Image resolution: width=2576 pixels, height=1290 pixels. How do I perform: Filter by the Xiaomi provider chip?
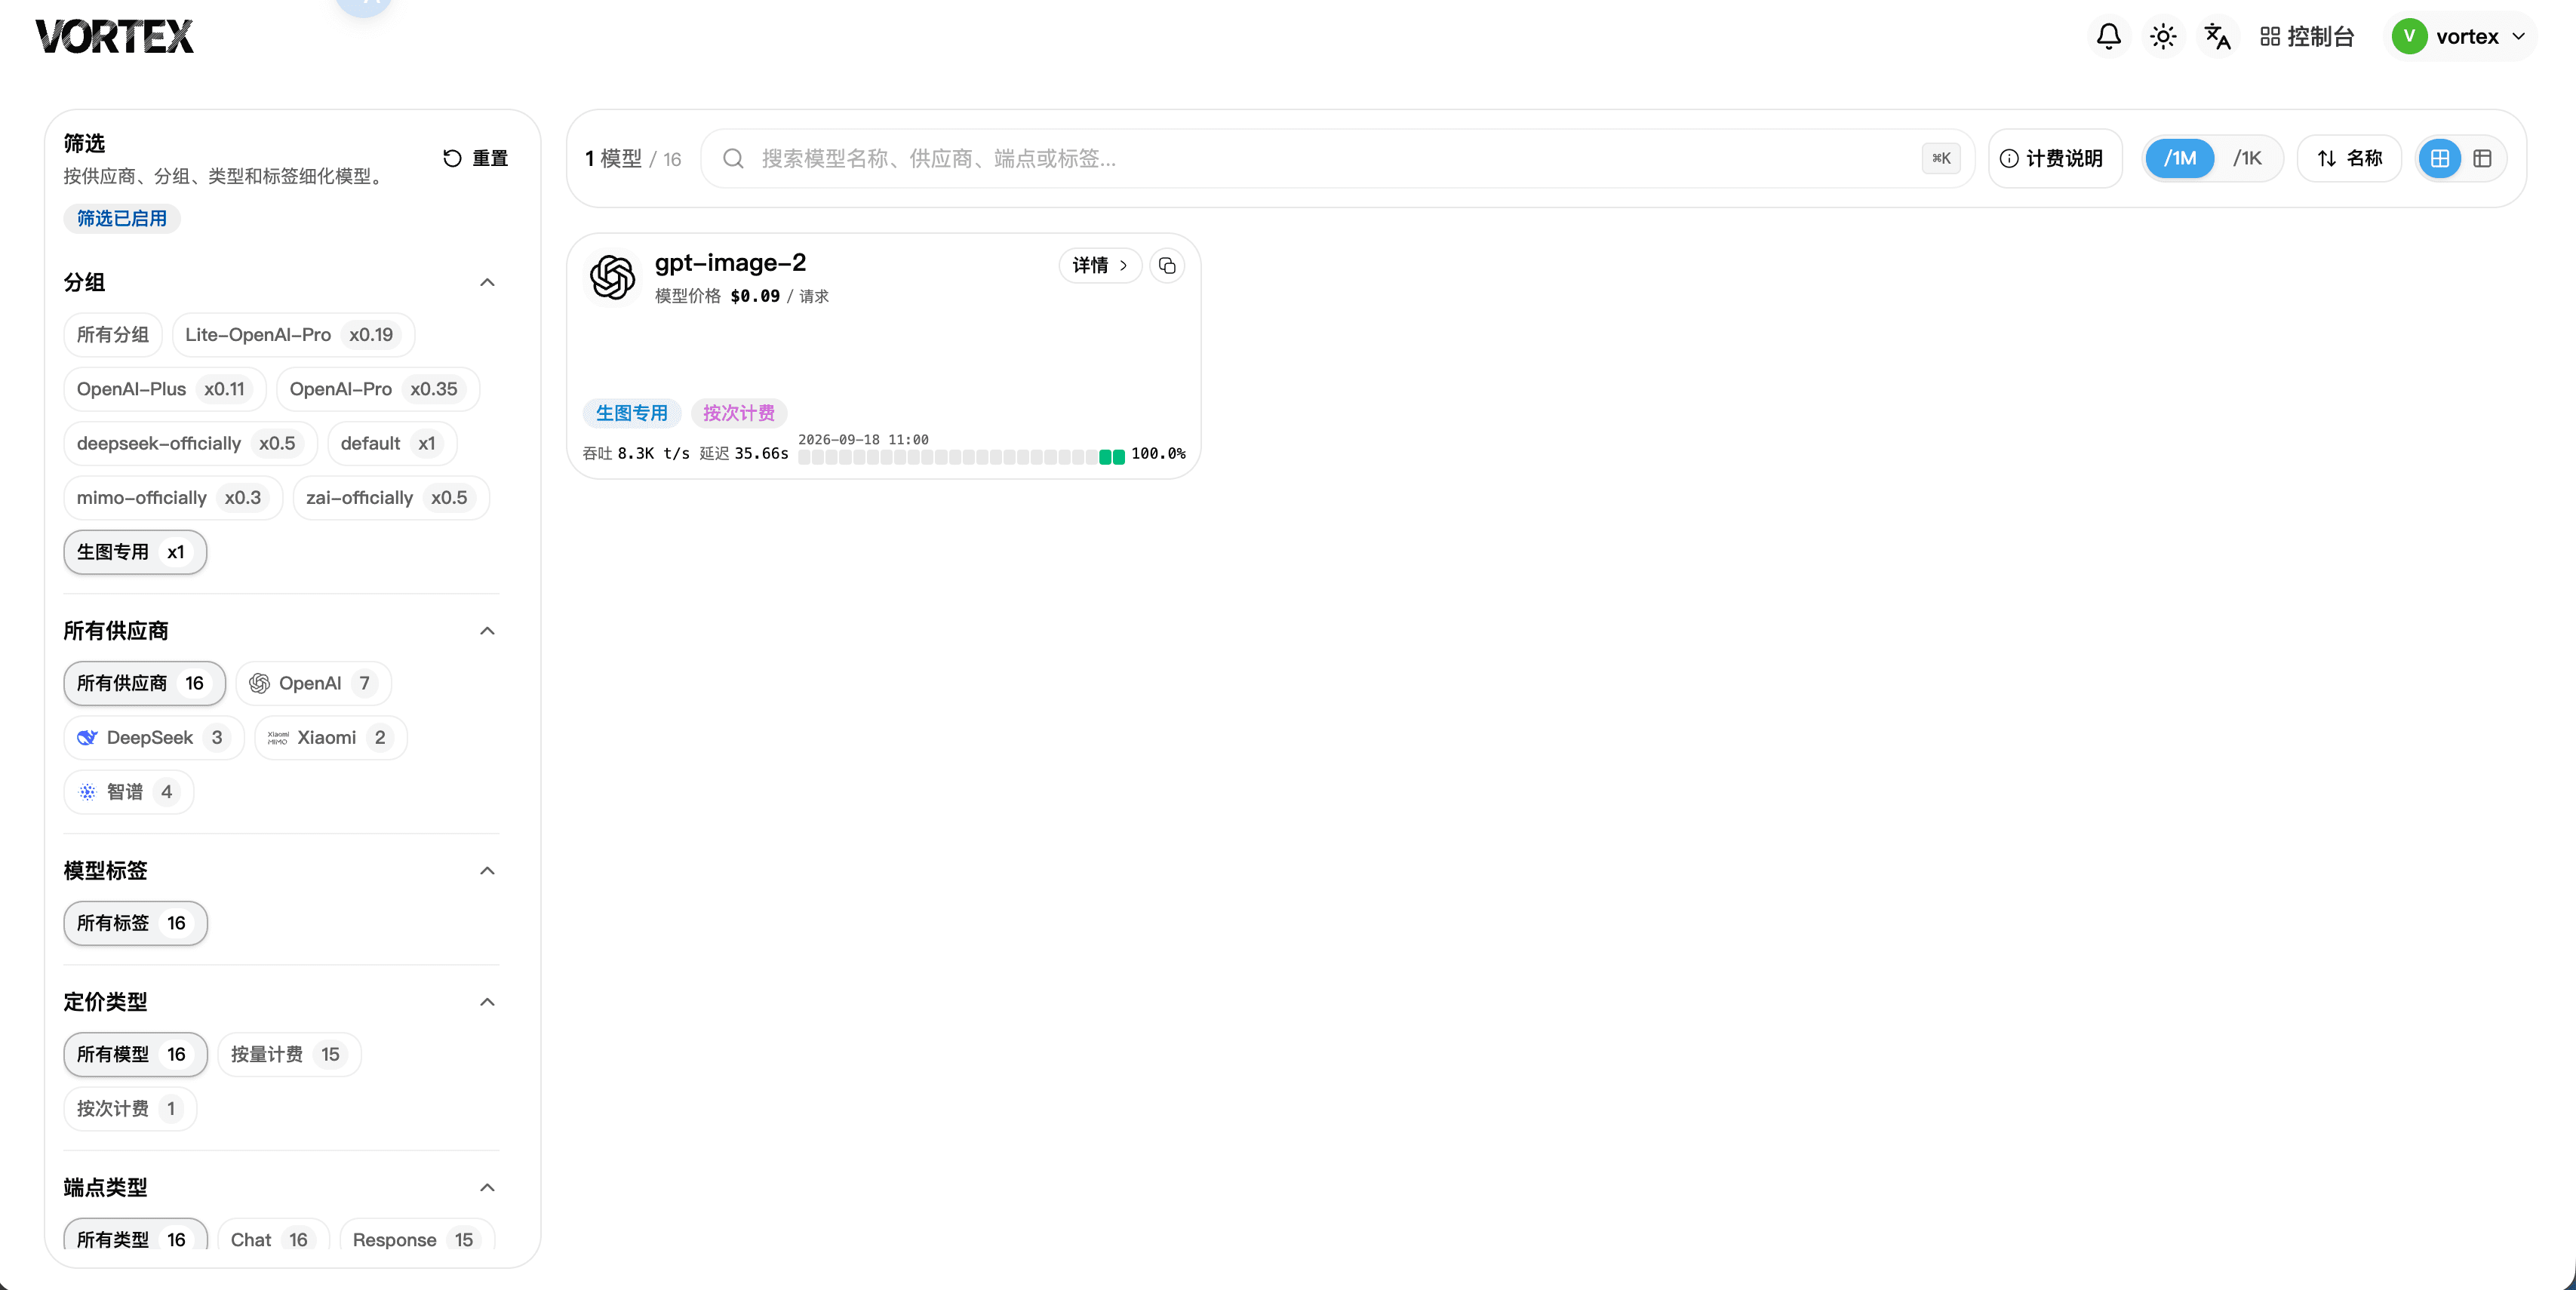[330, 738]
